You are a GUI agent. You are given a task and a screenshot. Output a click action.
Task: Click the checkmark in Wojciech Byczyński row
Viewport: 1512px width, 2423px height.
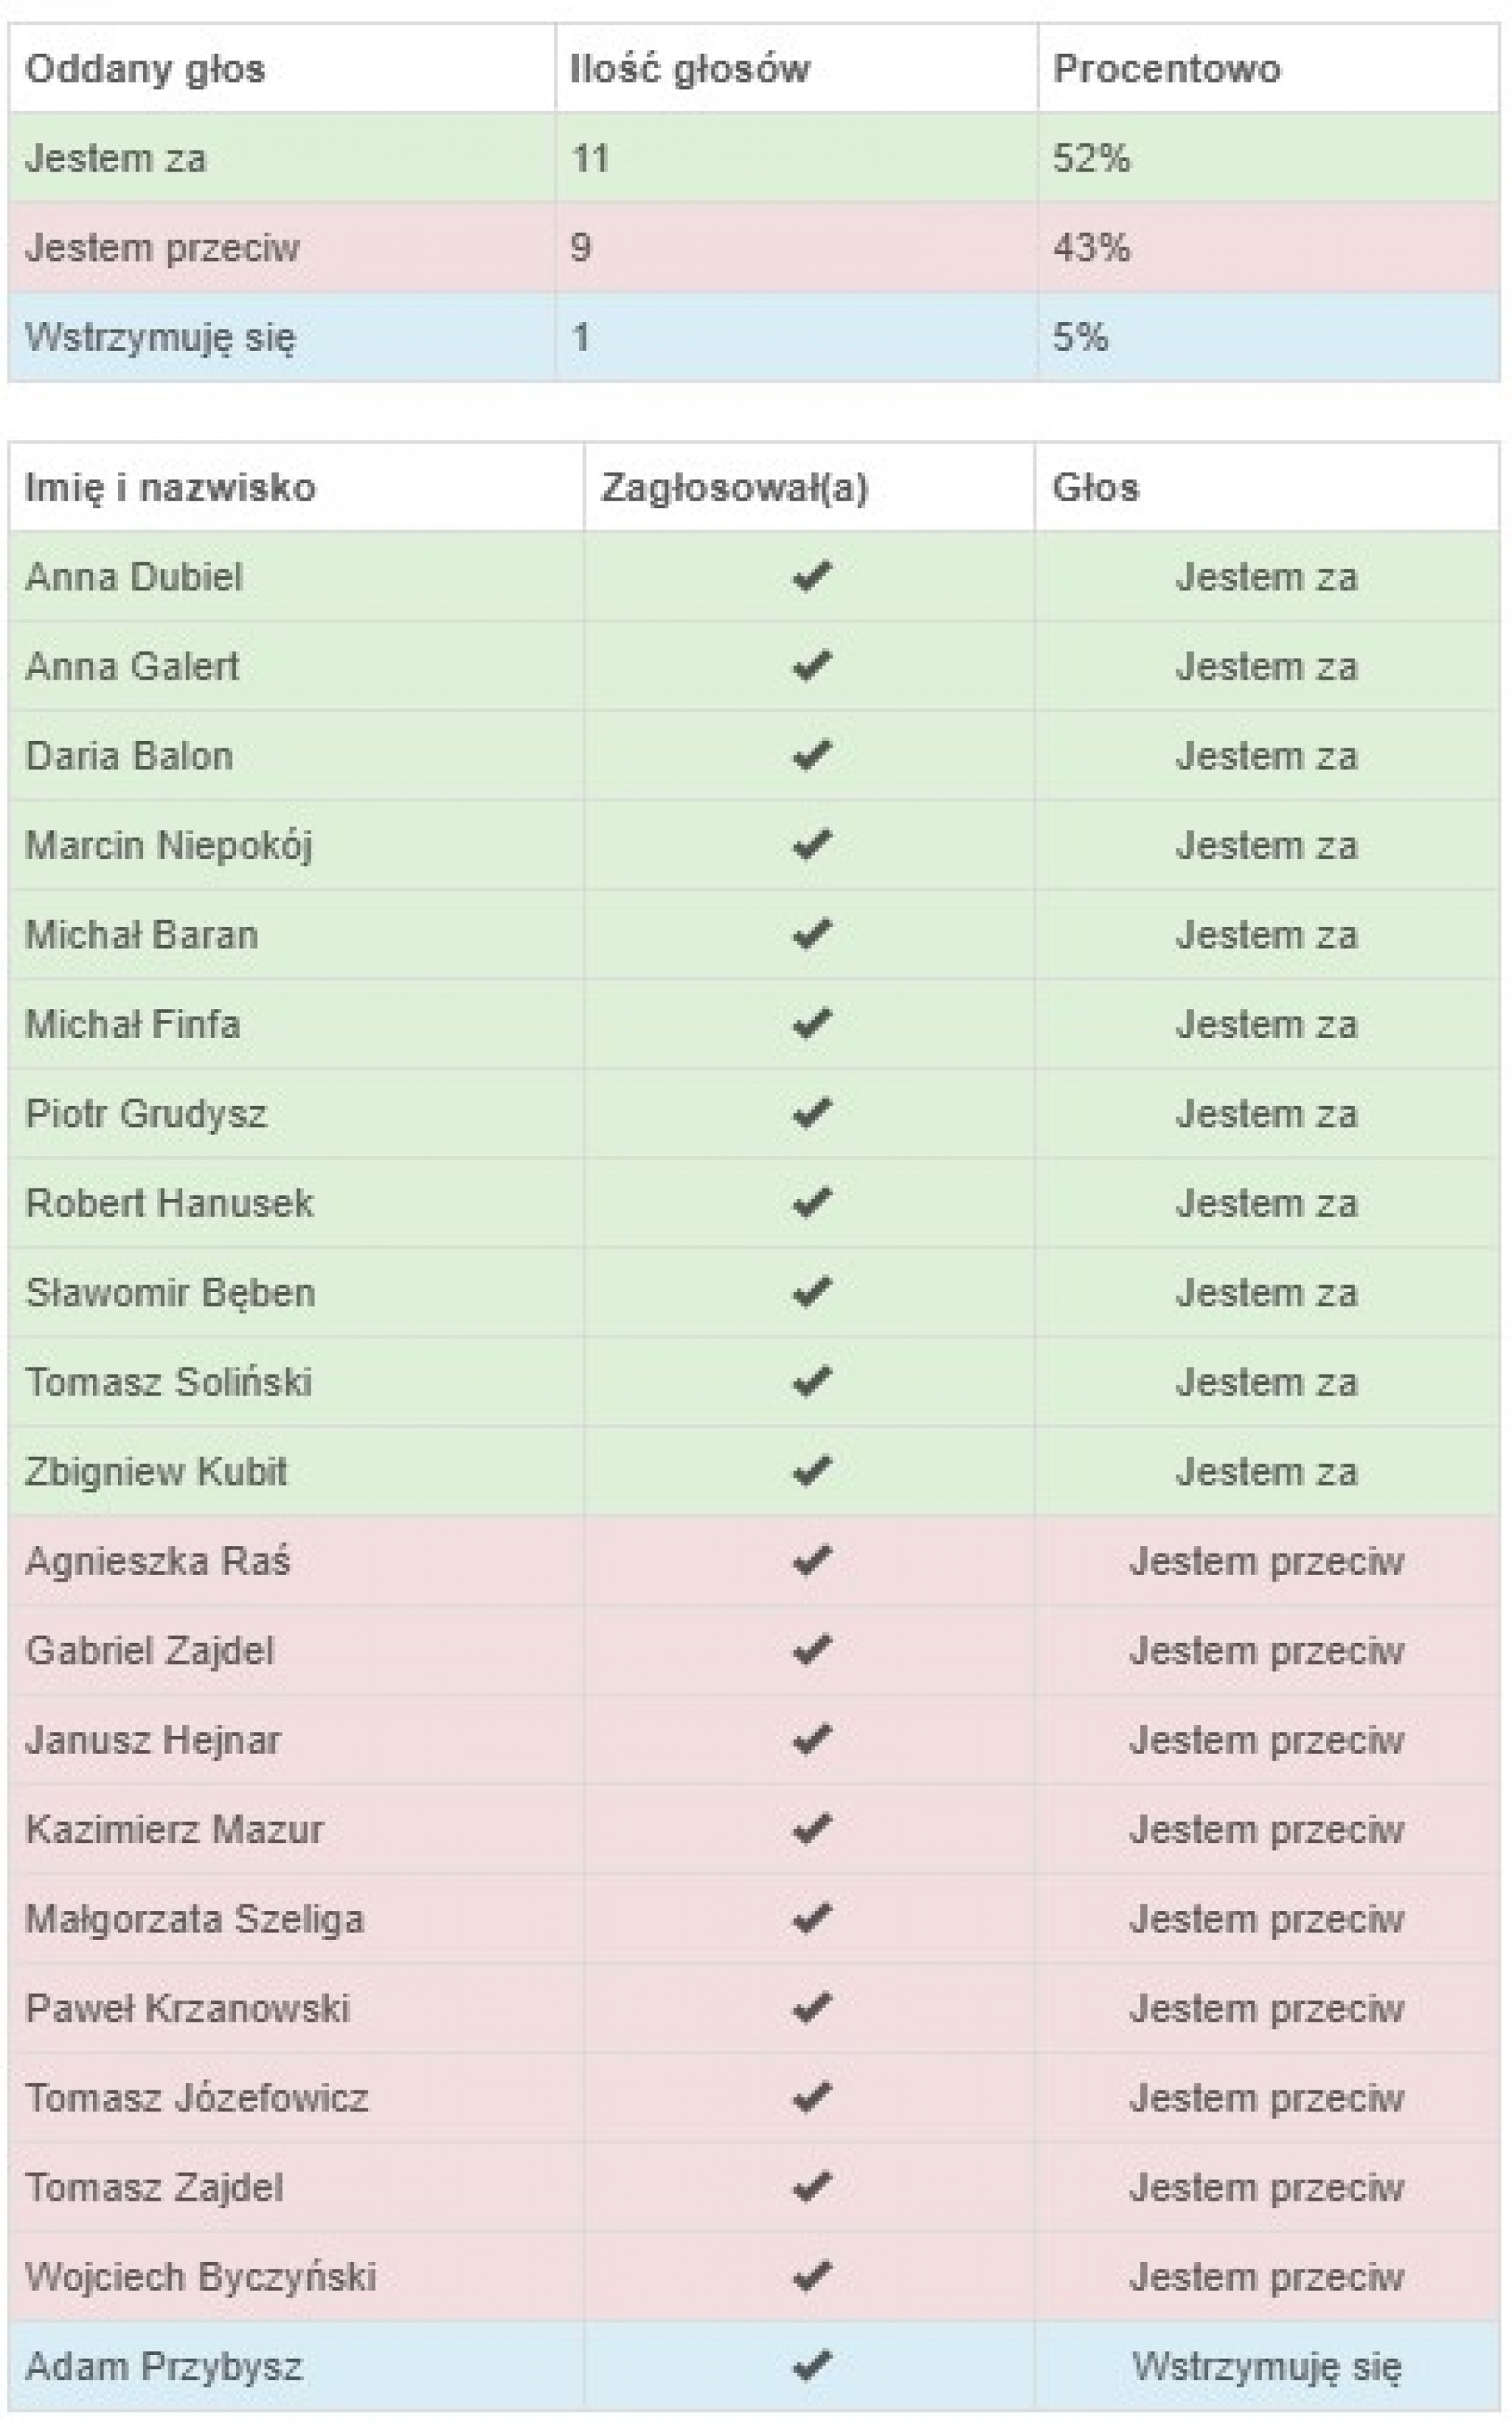tap(811, 2277)
